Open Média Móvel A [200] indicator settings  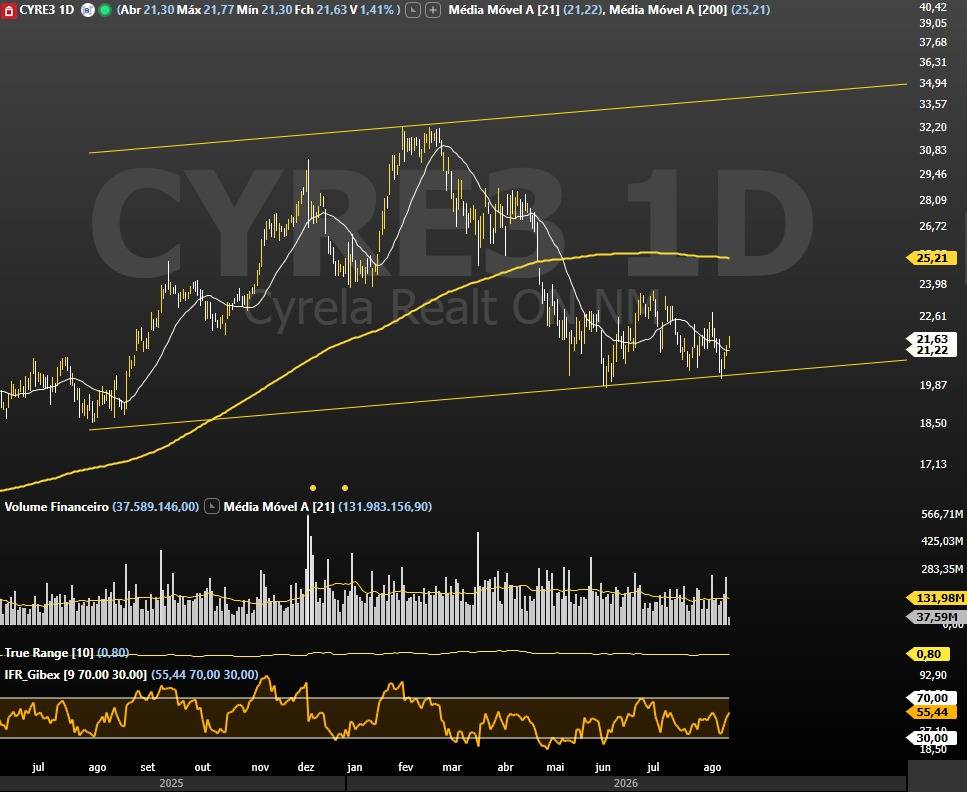point(668,10)
